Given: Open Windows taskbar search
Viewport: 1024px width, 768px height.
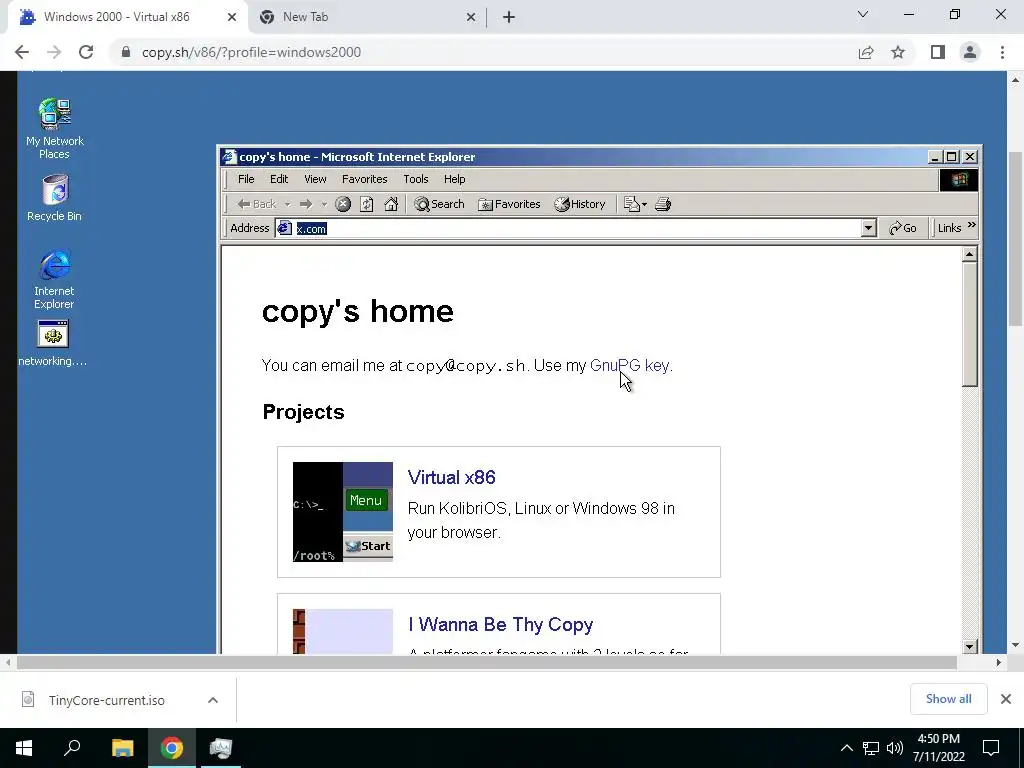Looking at the screenshot, I should coord(72,748).
